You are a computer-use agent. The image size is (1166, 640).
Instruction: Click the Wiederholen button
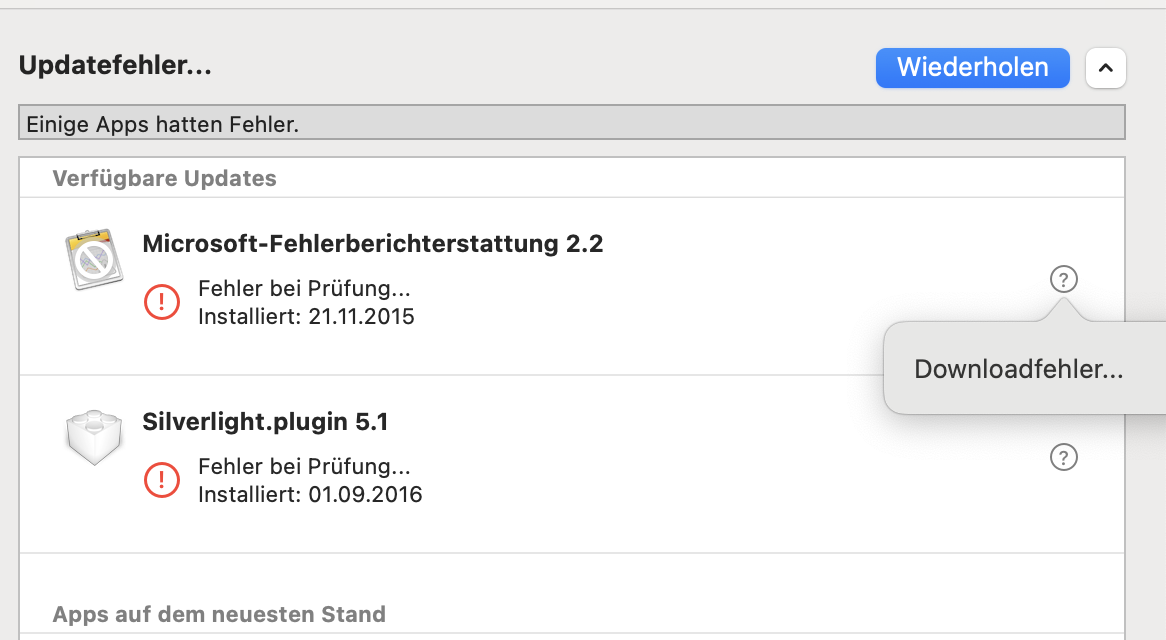[972, 68]
